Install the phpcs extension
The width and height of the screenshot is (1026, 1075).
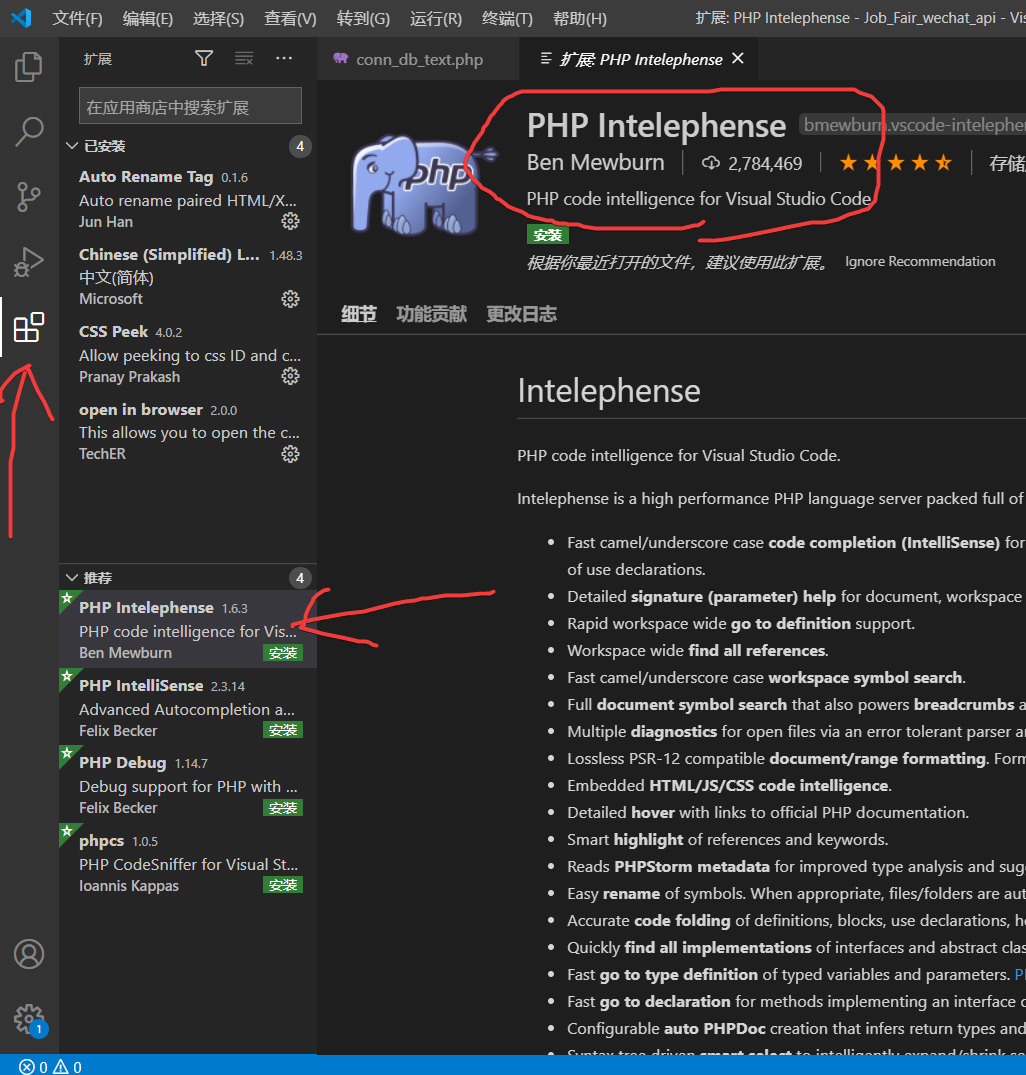coord(282,885)
